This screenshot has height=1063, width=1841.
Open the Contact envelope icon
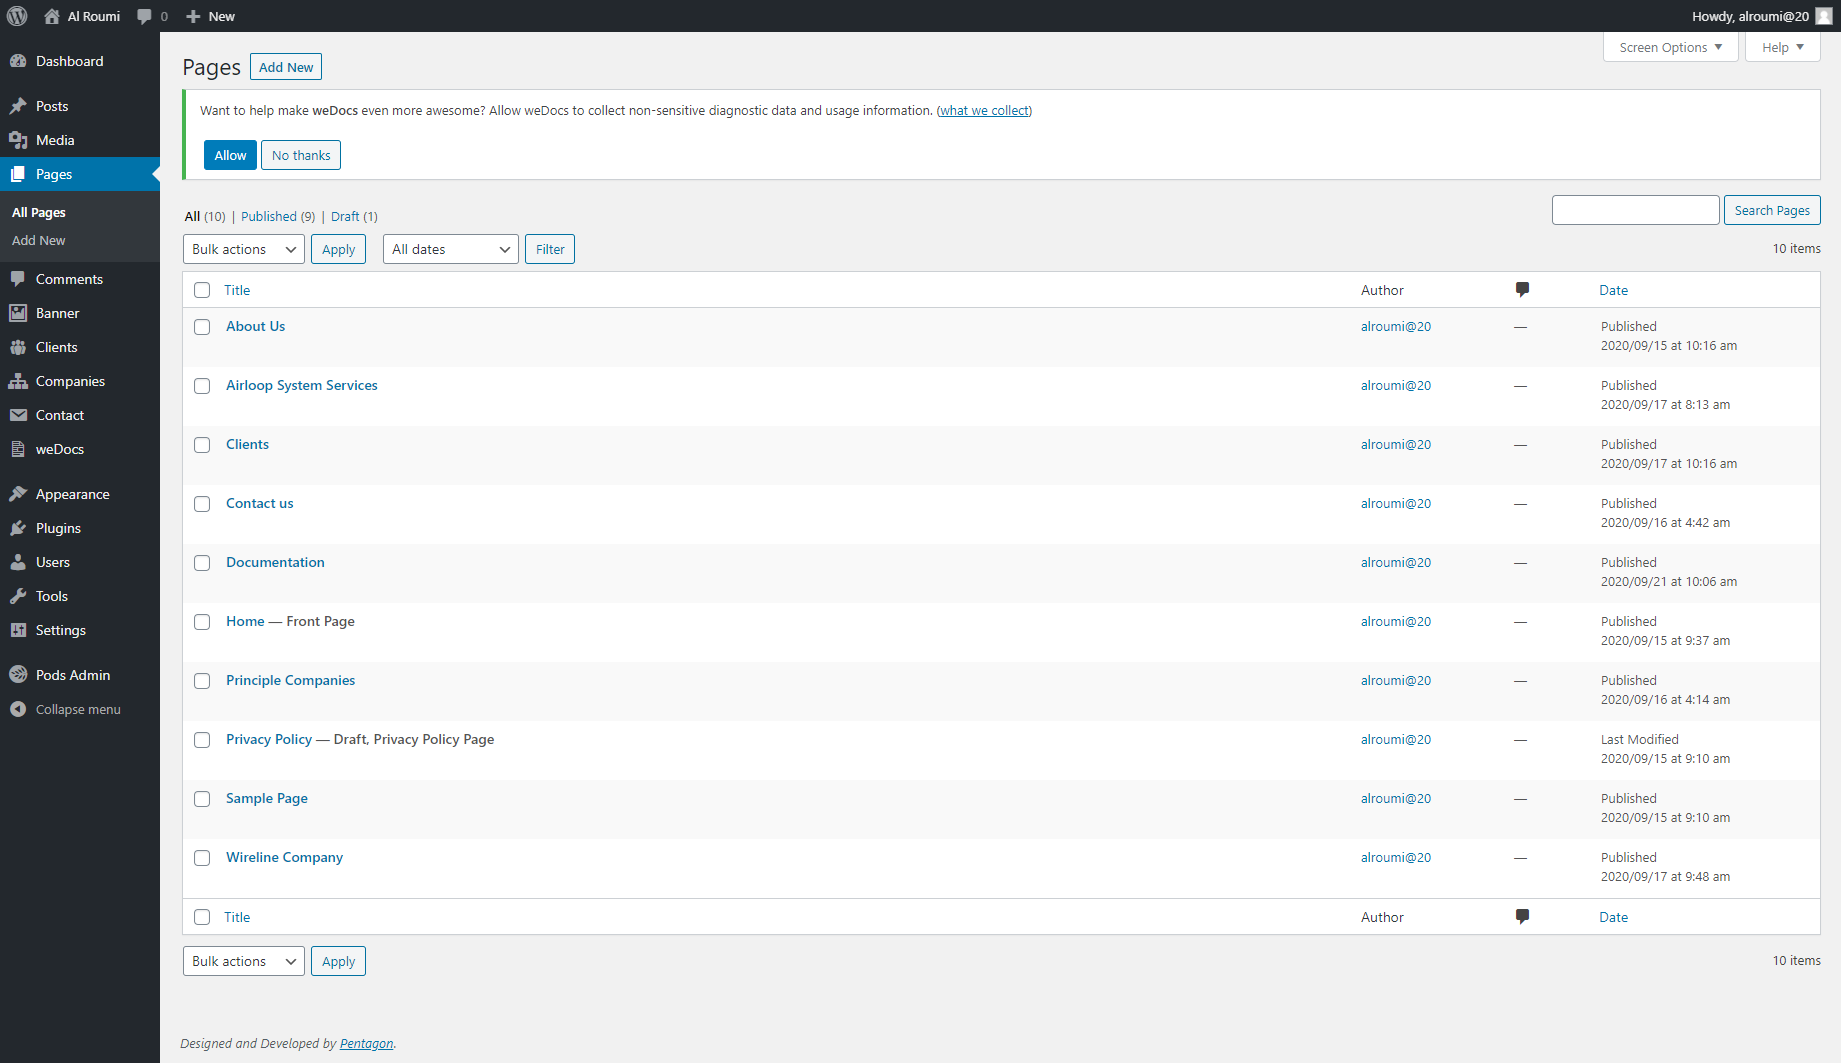(x=18, y=415)
